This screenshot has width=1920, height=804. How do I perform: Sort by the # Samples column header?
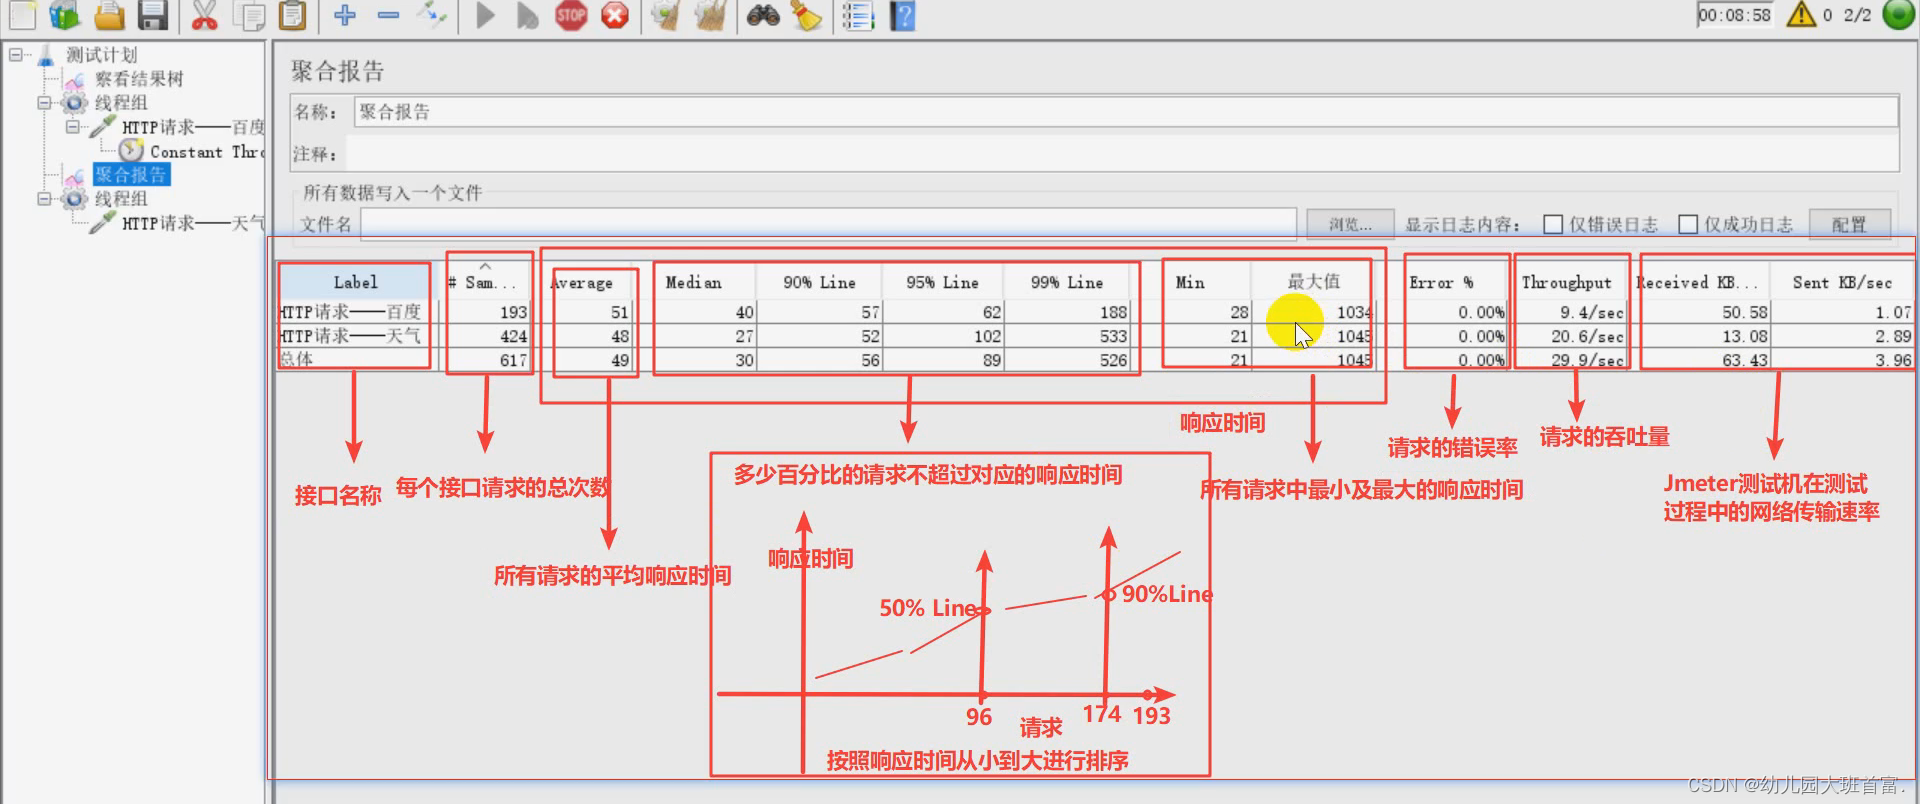tap(485, 282)
